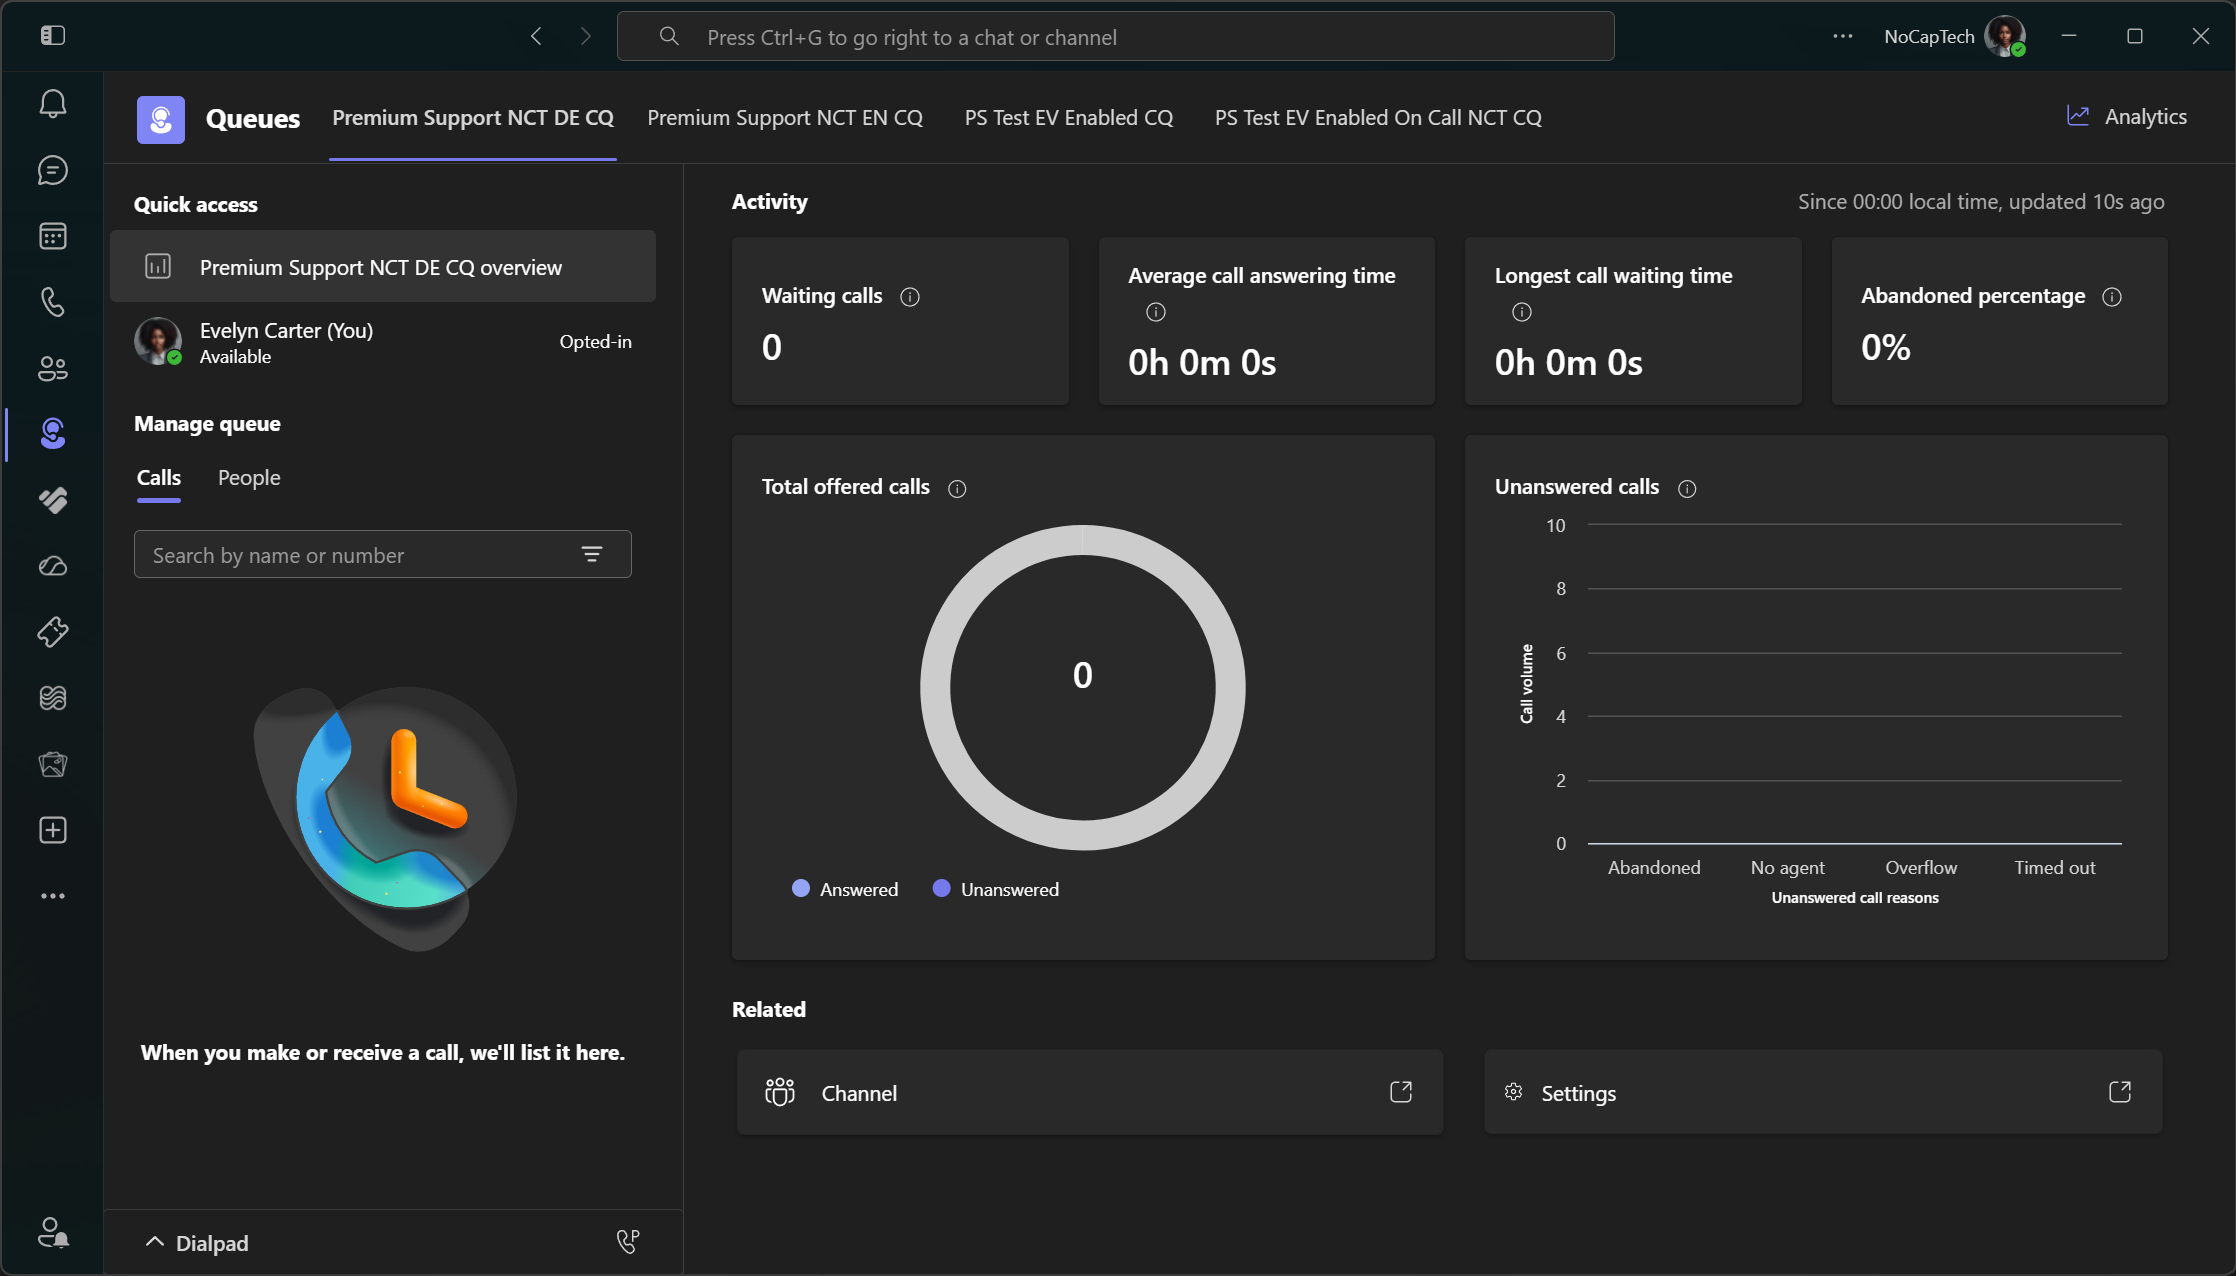Toggle the navigation pane icon at top left
This screenshot has height=1276, width=2236.
pyautogui.click(x=53, y=36)
